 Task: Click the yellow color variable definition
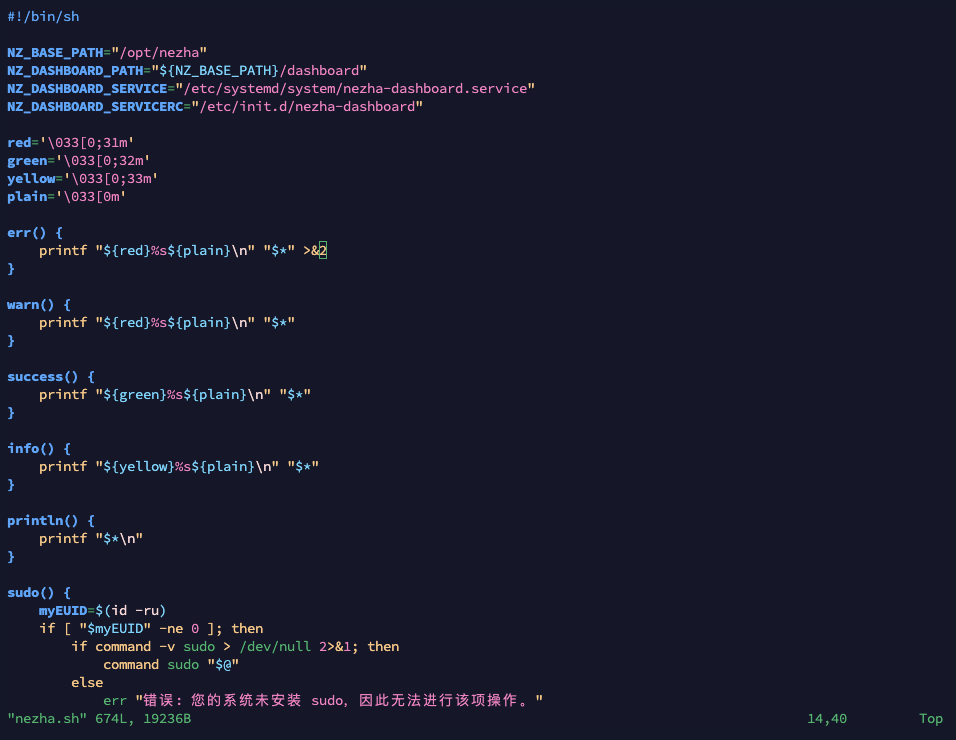coord(30,179)
